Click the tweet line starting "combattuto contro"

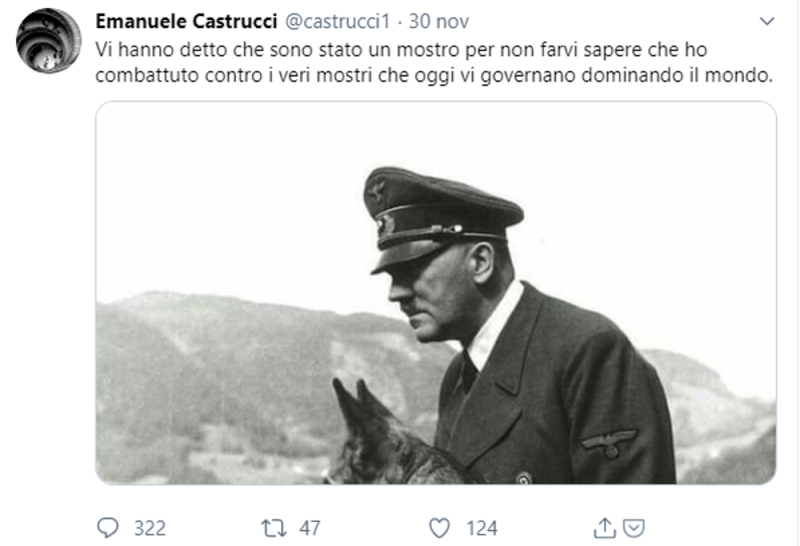point(434,75)
